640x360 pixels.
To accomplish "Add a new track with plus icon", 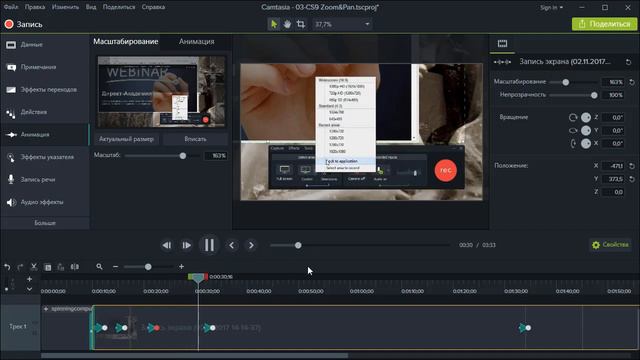I will (29, 279).
